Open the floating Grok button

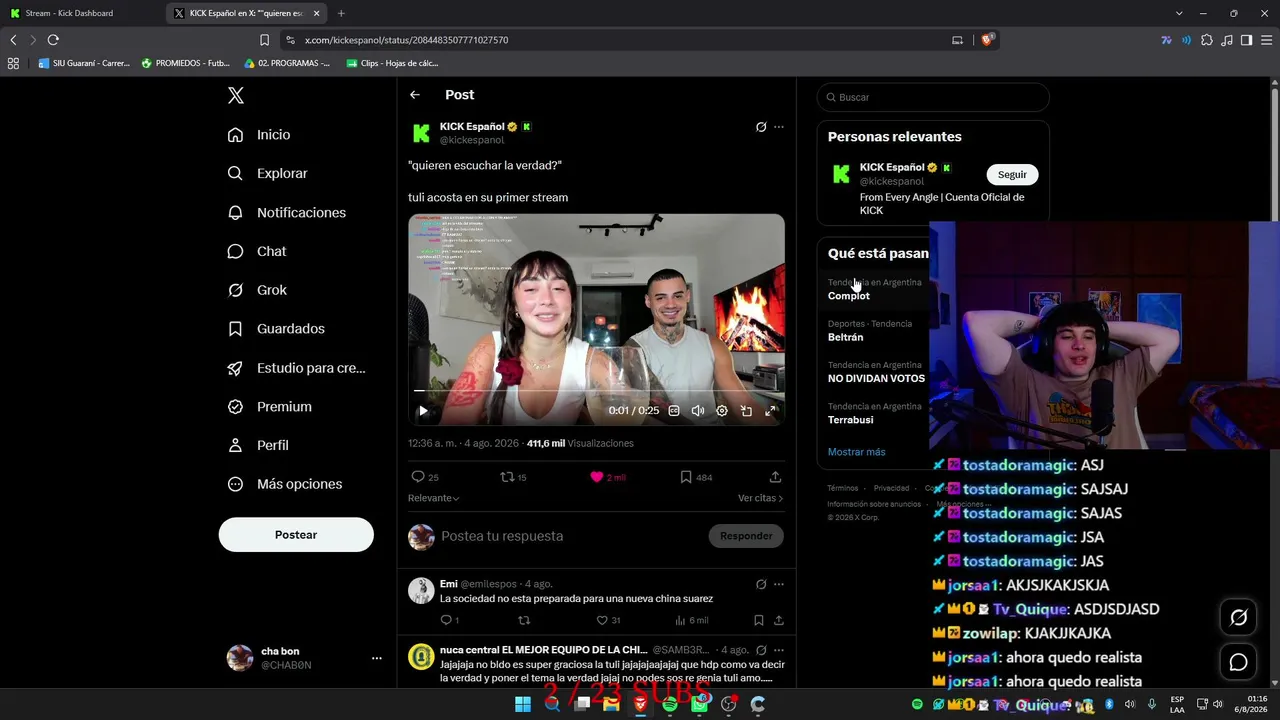1238,618
